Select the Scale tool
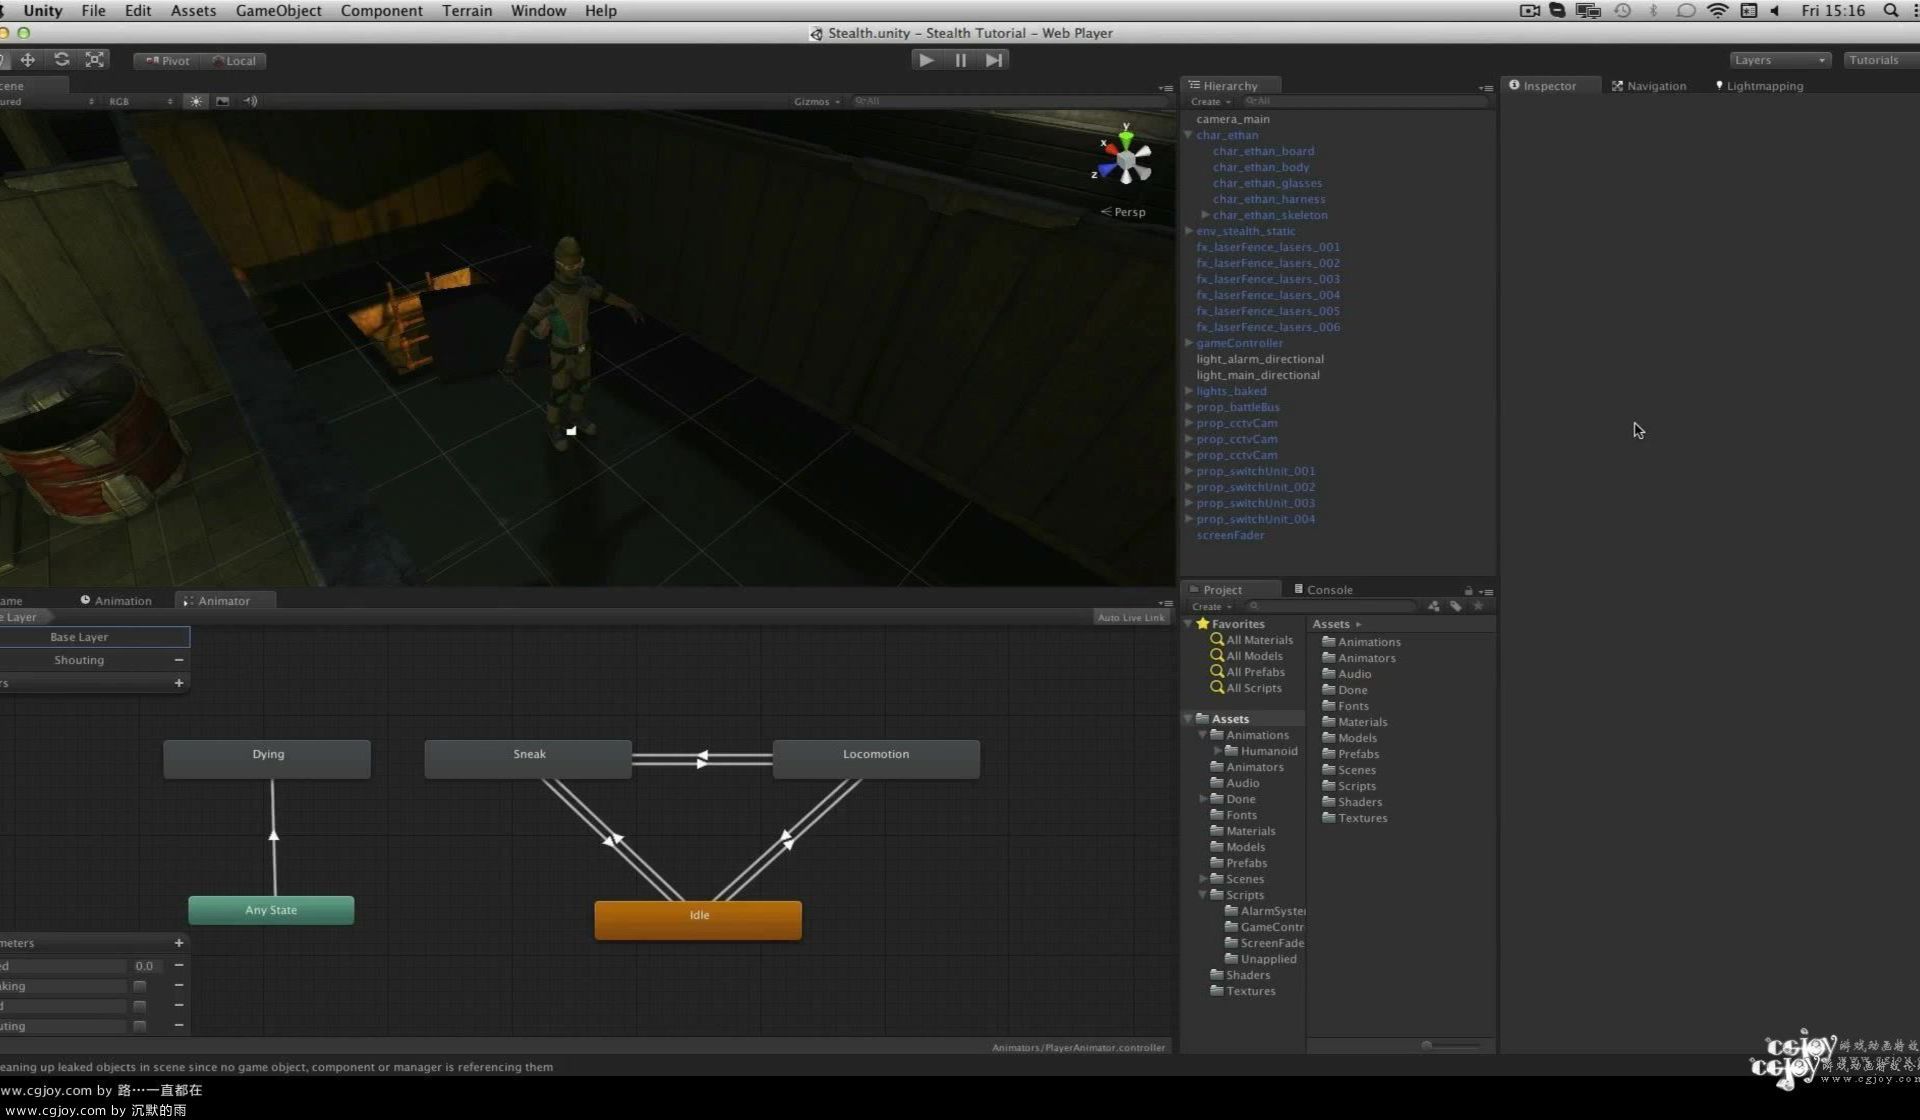 (95, 60)
